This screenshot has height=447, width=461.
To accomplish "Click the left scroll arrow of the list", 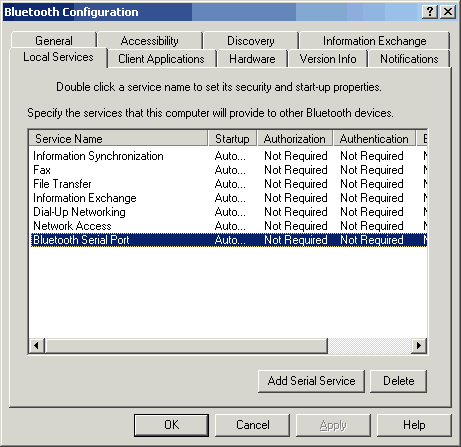I will [x=36, y=345].
